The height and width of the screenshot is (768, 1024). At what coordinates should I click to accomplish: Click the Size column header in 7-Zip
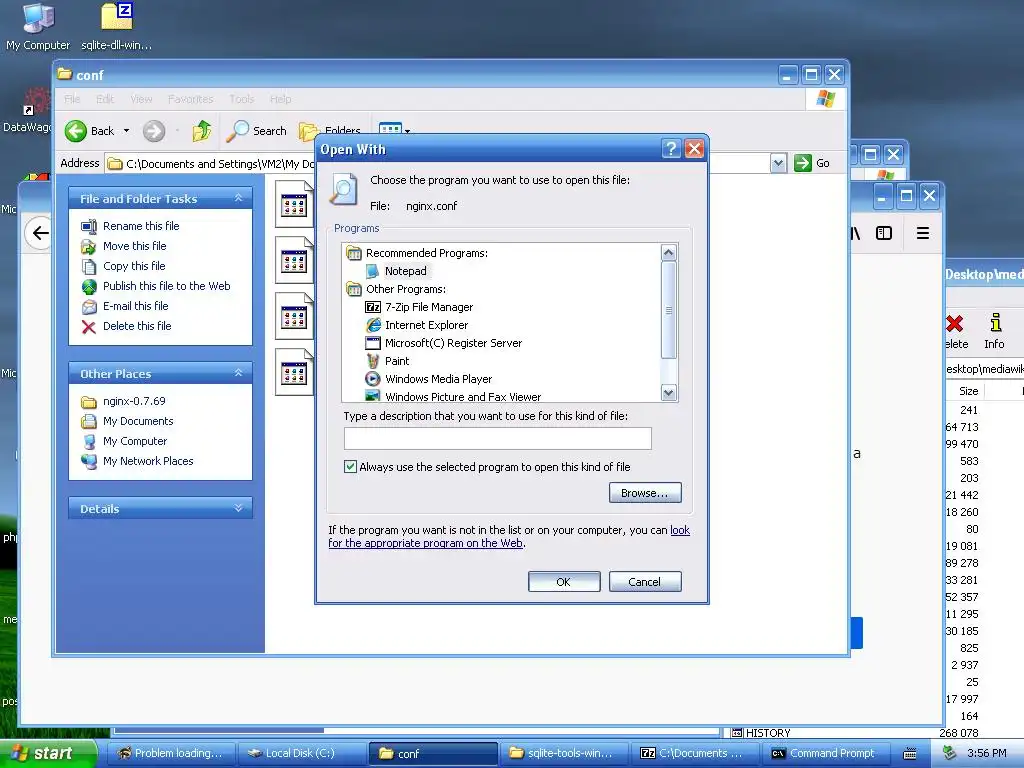tap(968, 391)
